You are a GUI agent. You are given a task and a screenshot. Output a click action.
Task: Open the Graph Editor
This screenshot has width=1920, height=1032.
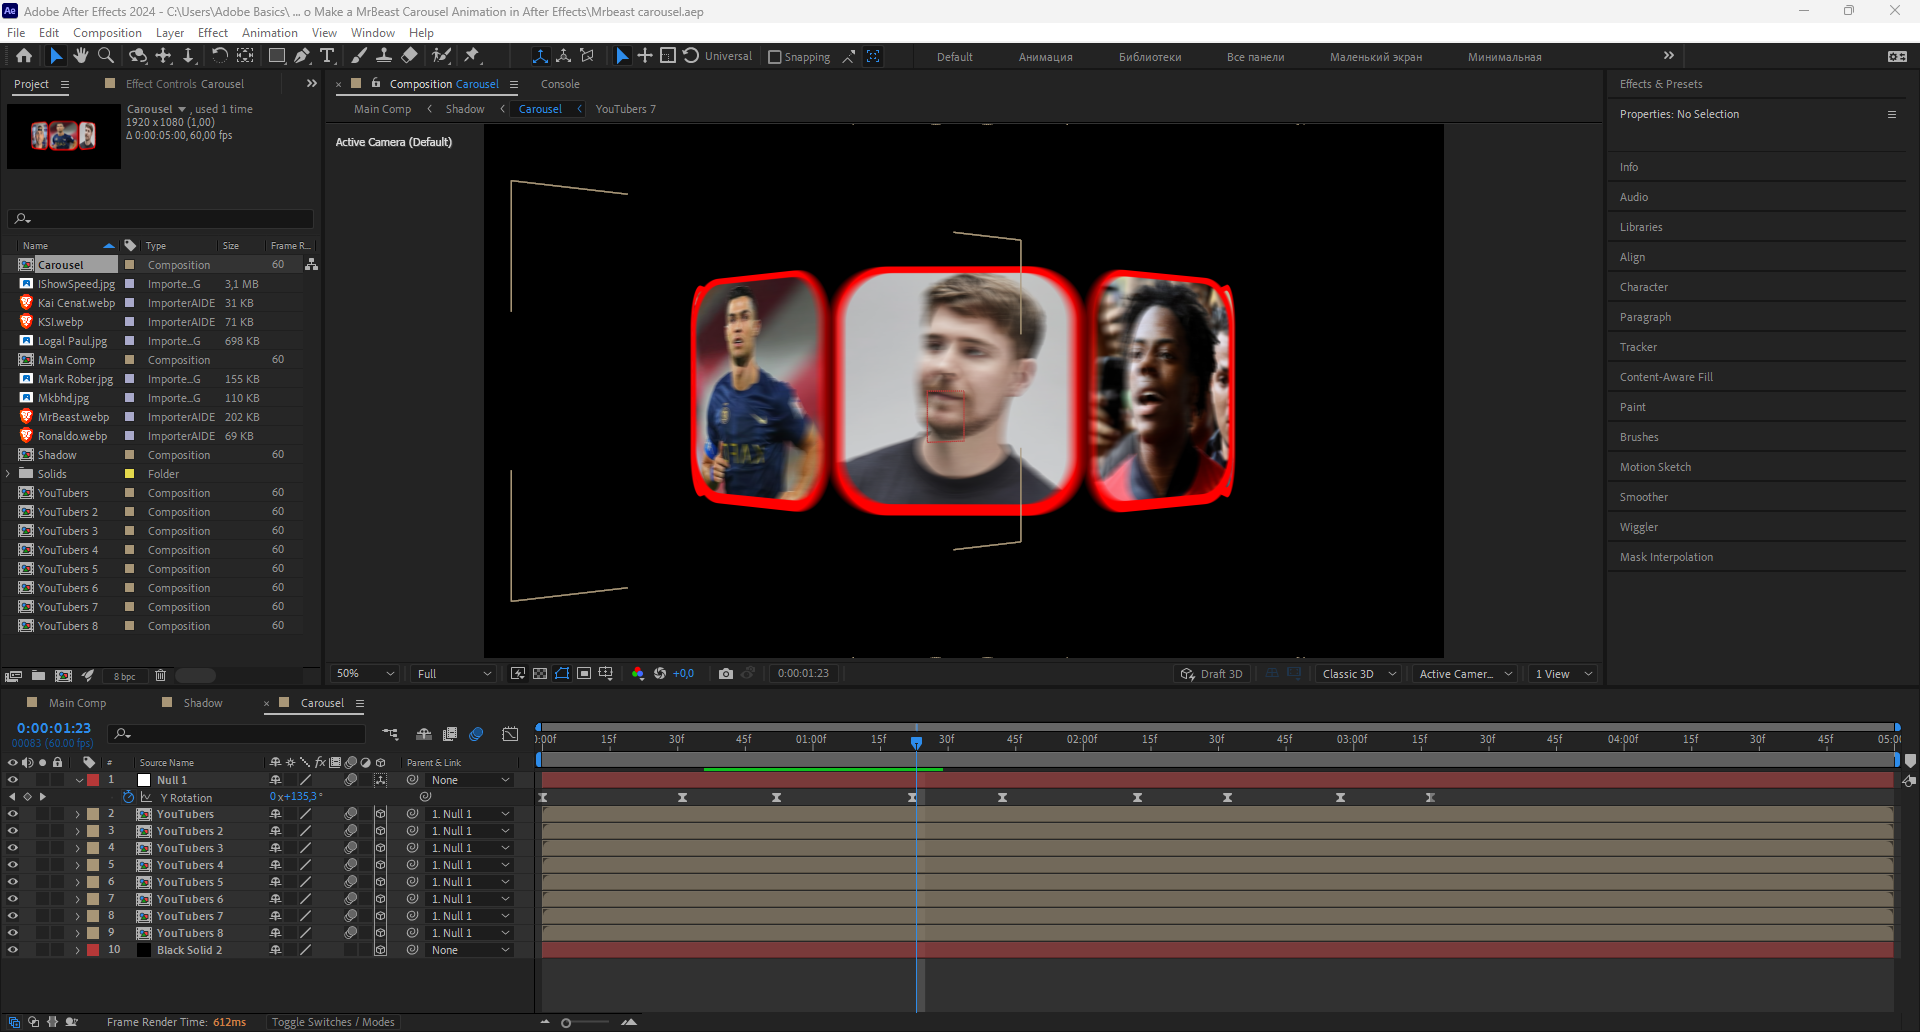click(510, 734)
